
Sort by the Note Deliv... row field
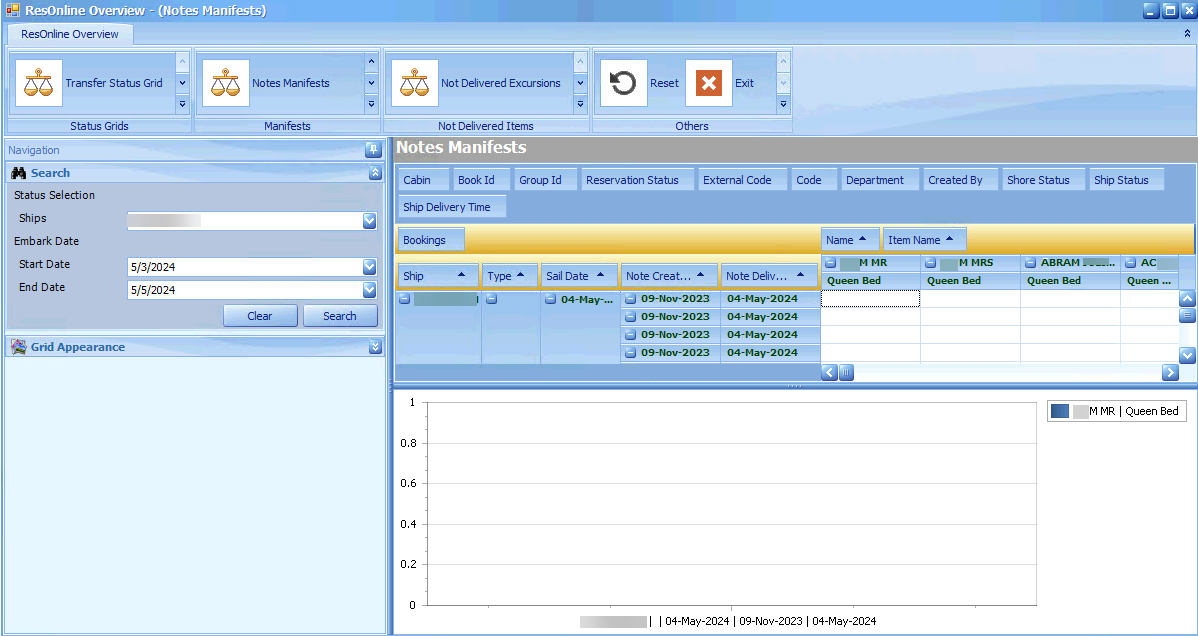769,275
